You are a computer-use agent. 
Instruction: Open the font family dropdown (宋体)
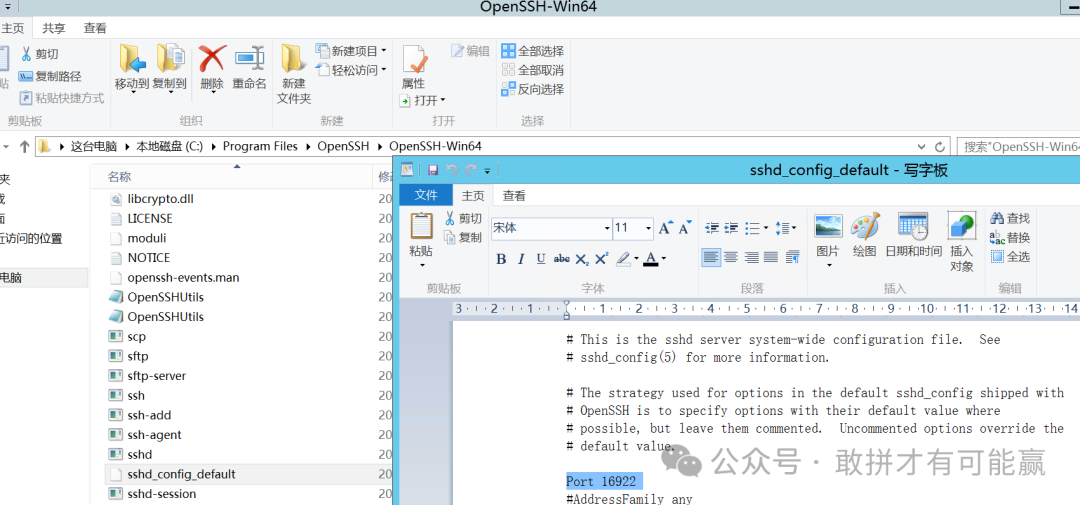click(607, 228)
